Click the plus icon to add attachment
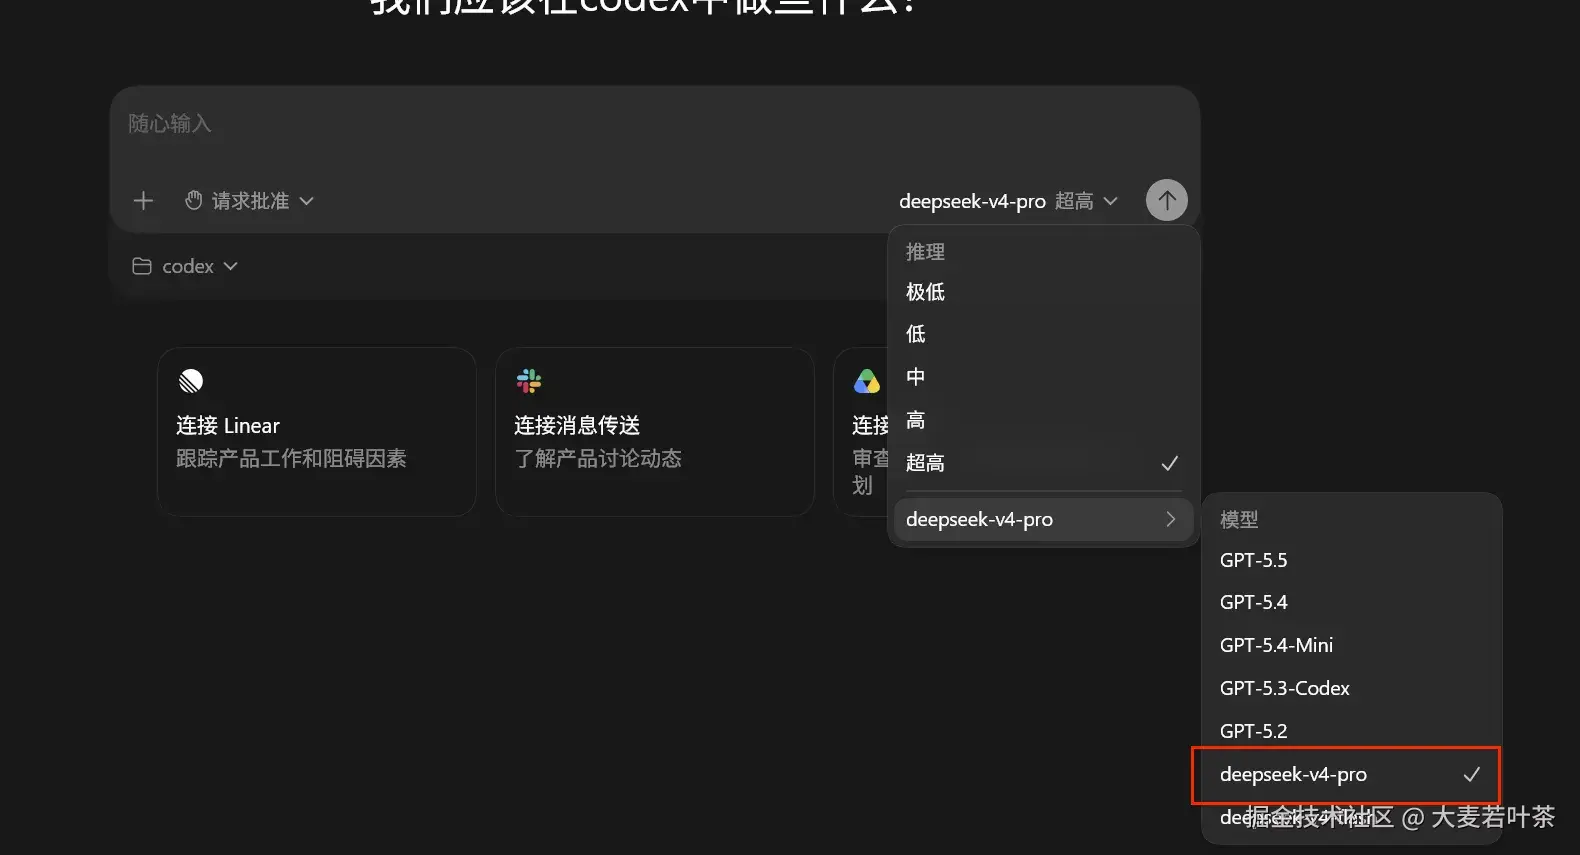This screenshot has height=855, width=1580. pos(143,201)
